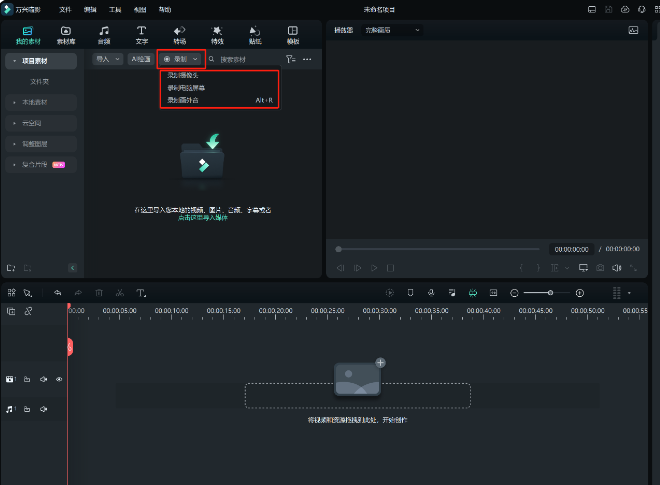Open the 文件 (File) menu
Screen dimensions: 660x485
tap(65, 8)
